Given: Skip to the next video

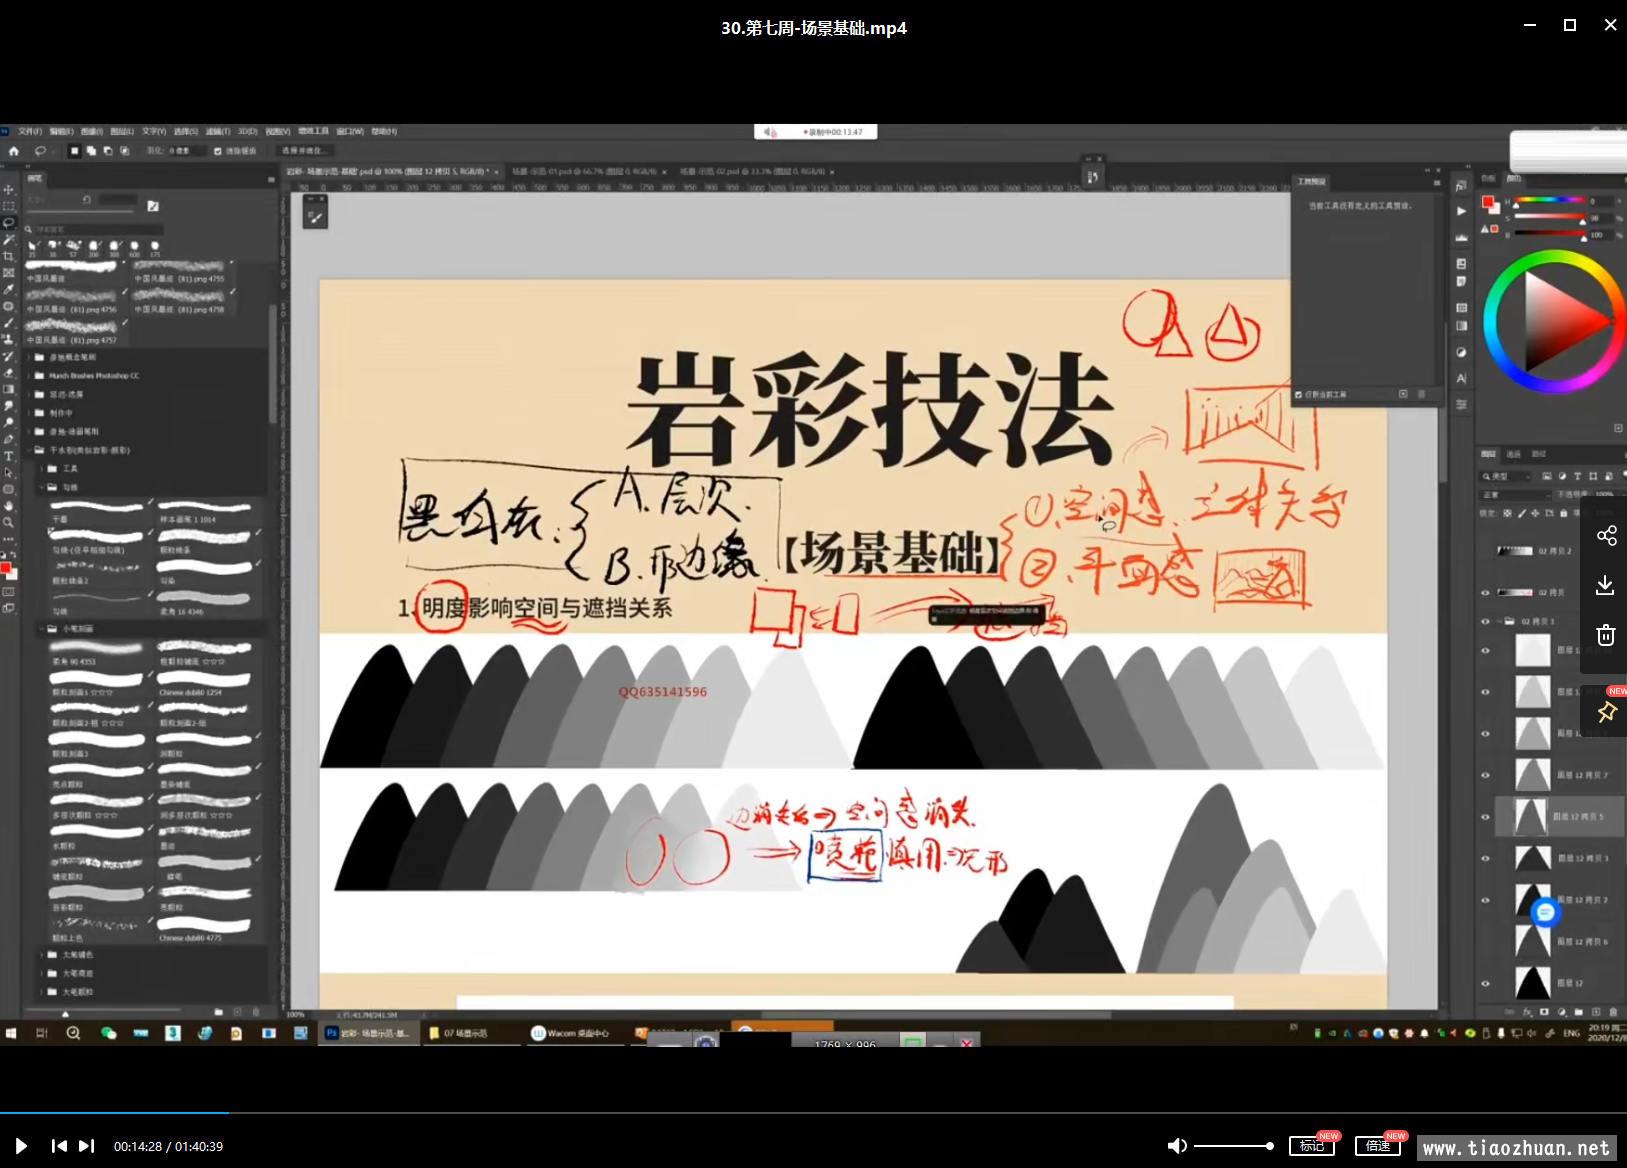Looking at the screenshot, I should coord(87,1146).
